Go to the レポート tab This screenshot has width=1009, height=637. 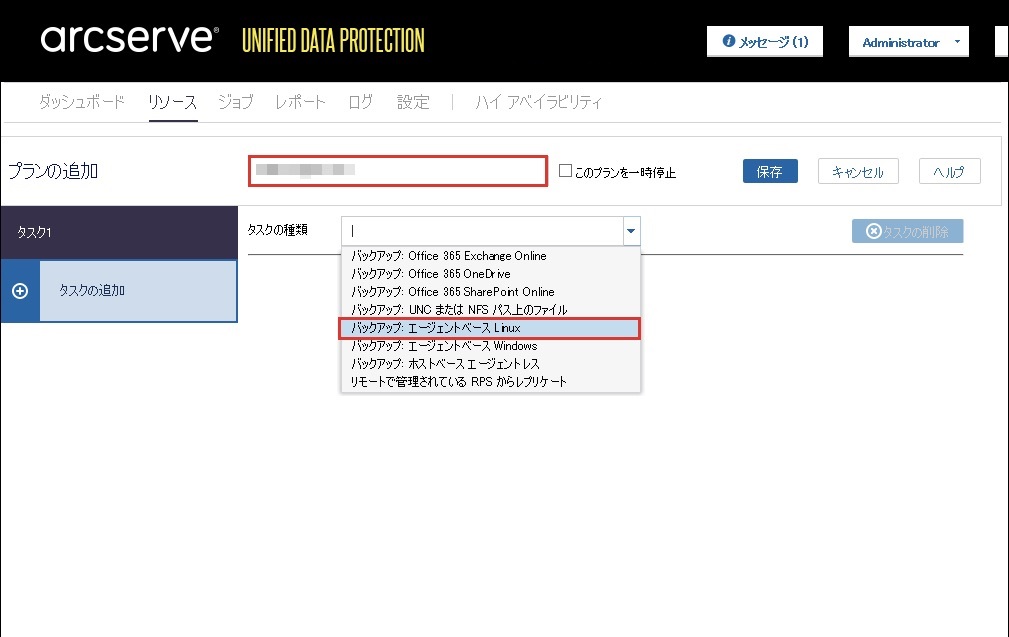[x=301, y=102]
